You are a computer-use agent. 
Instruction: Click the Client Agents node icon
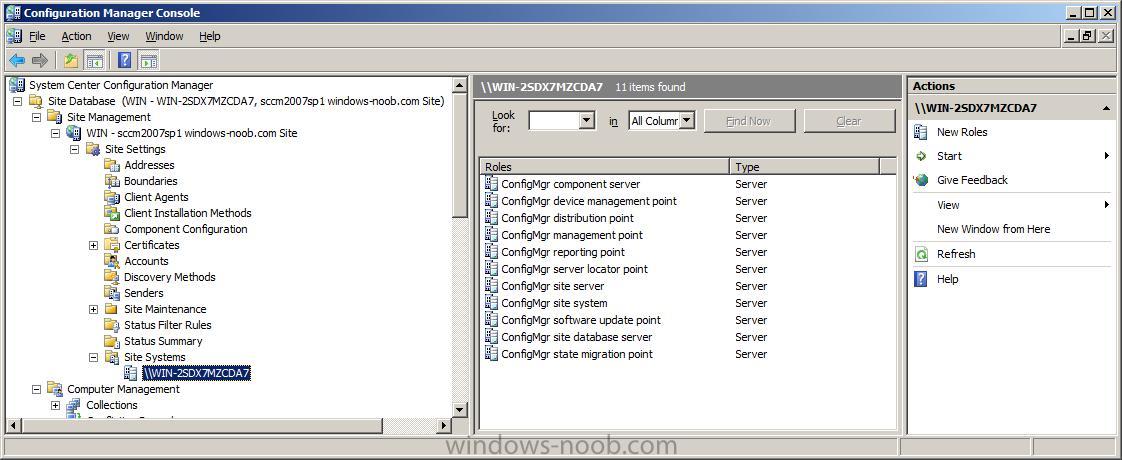tap(112, 197)
